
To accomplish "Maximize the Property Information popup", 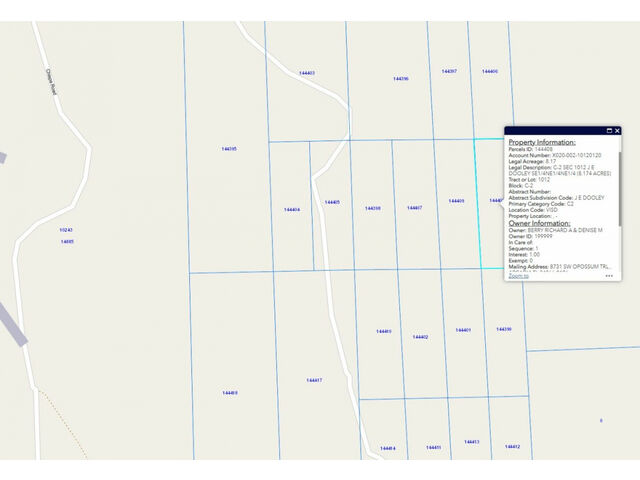I will click(609, 131).
